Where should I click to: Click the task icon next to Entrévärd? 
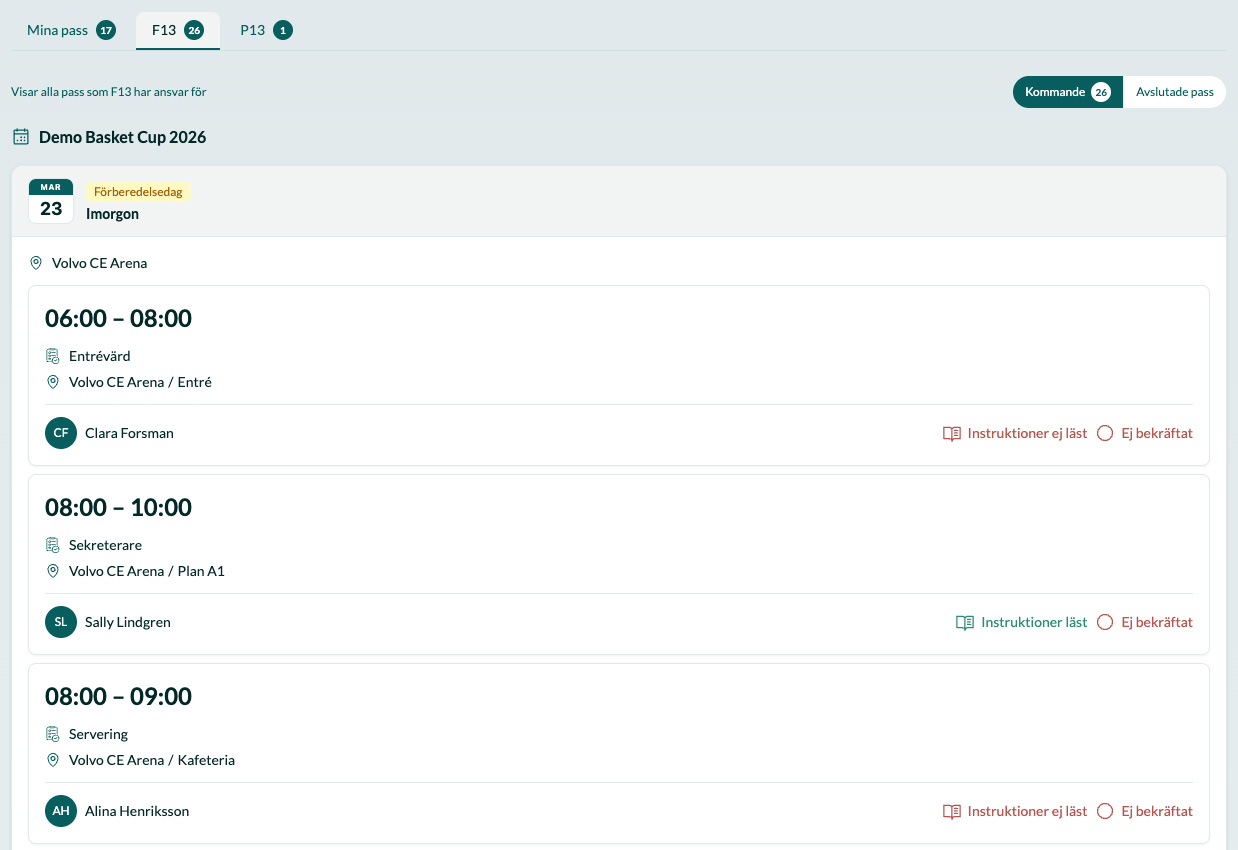pos(53,356)
